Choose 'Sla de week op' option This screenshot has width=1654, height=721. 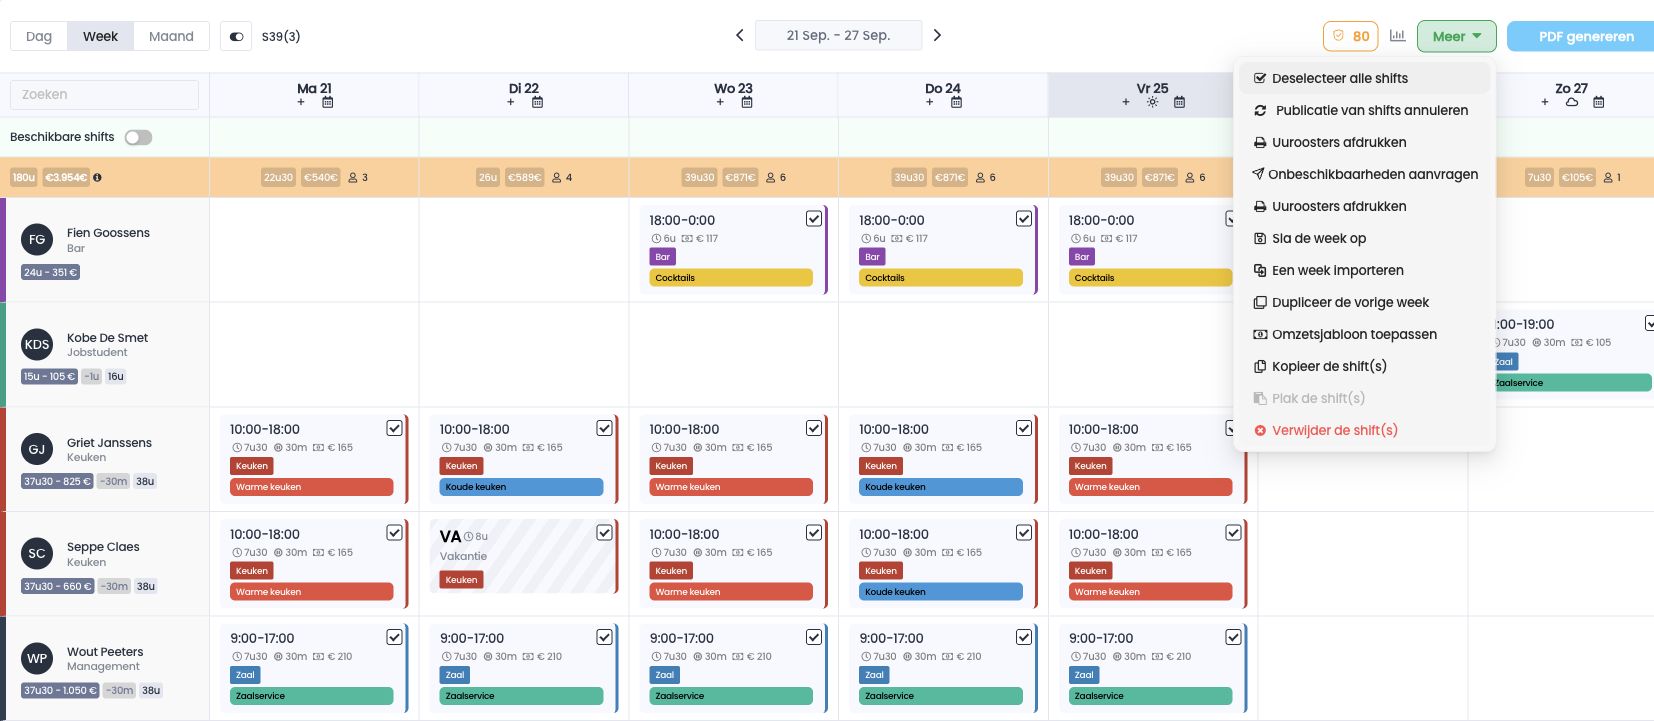coord(1365,238)
